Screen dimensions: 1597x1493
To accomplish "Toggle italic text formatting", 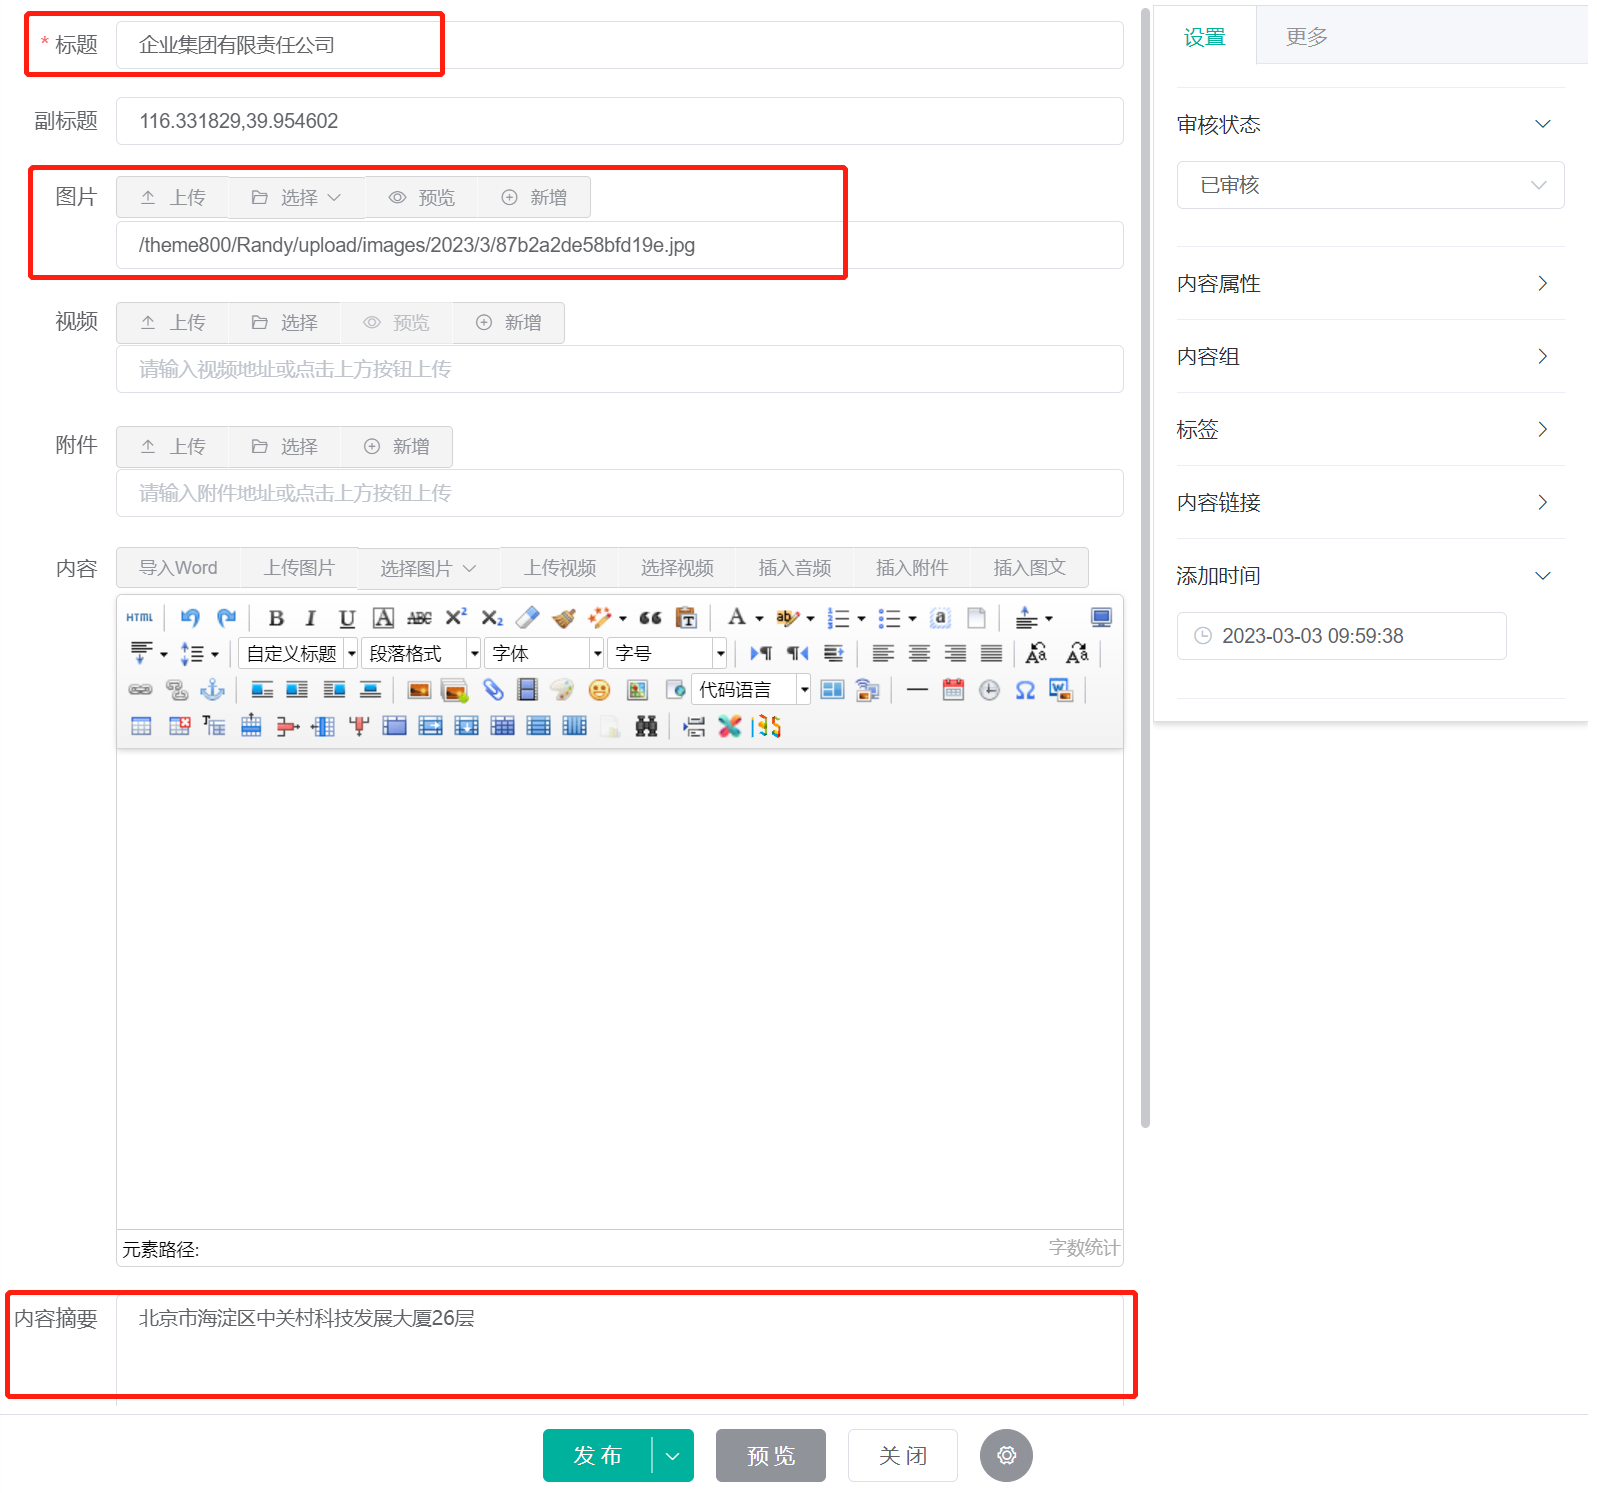I will [x=311, y=618].
